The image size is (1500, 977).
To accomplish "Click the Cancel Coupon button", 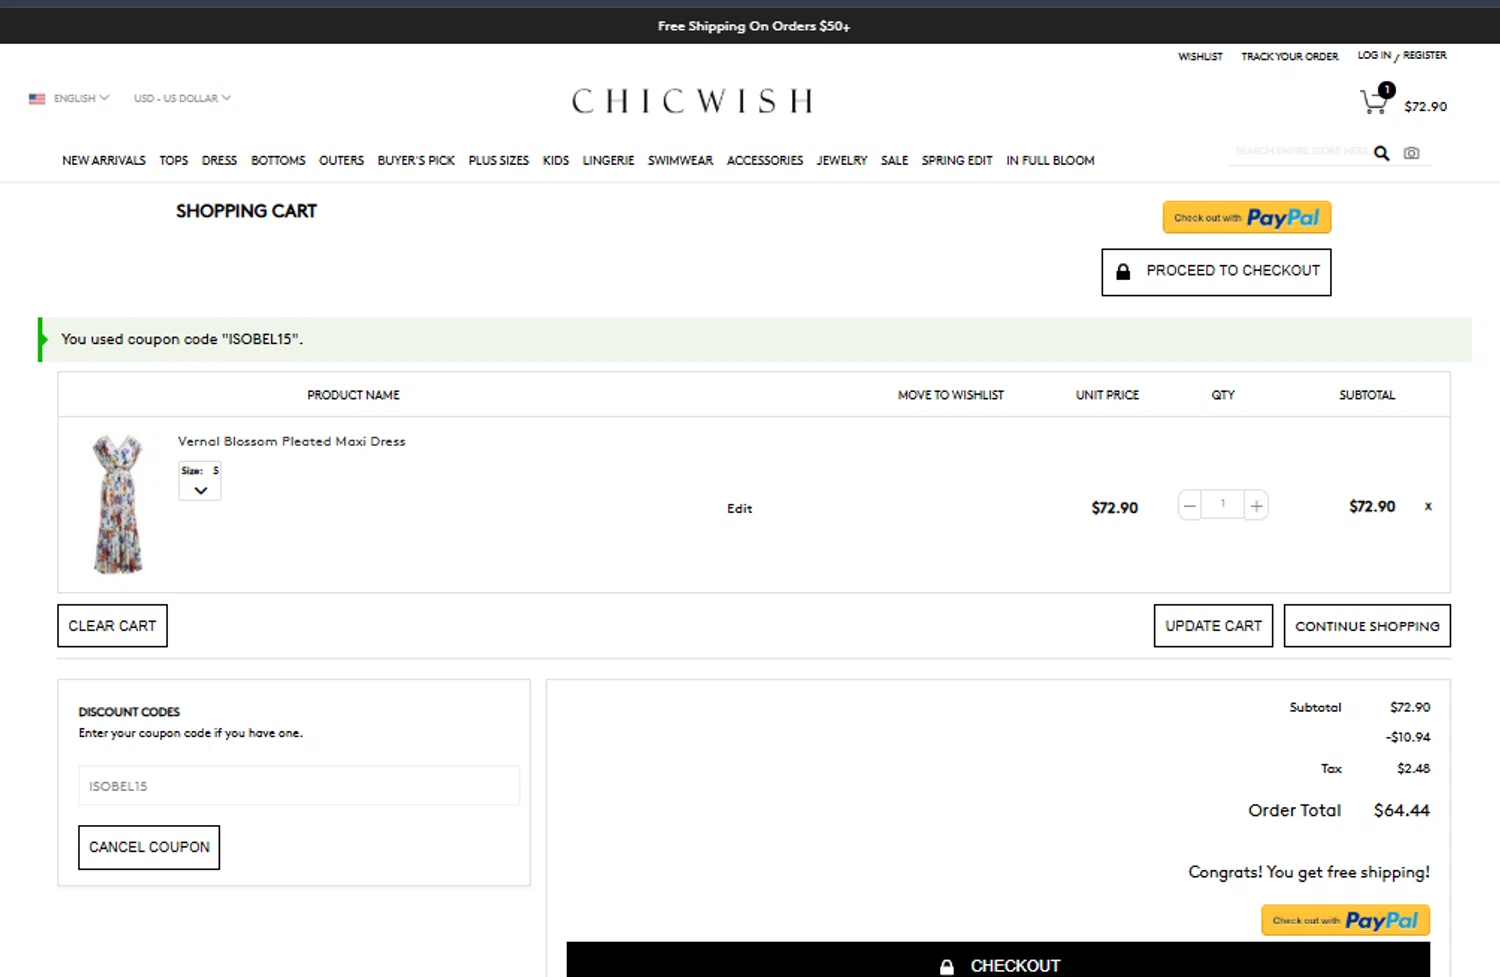I will 149,847.
